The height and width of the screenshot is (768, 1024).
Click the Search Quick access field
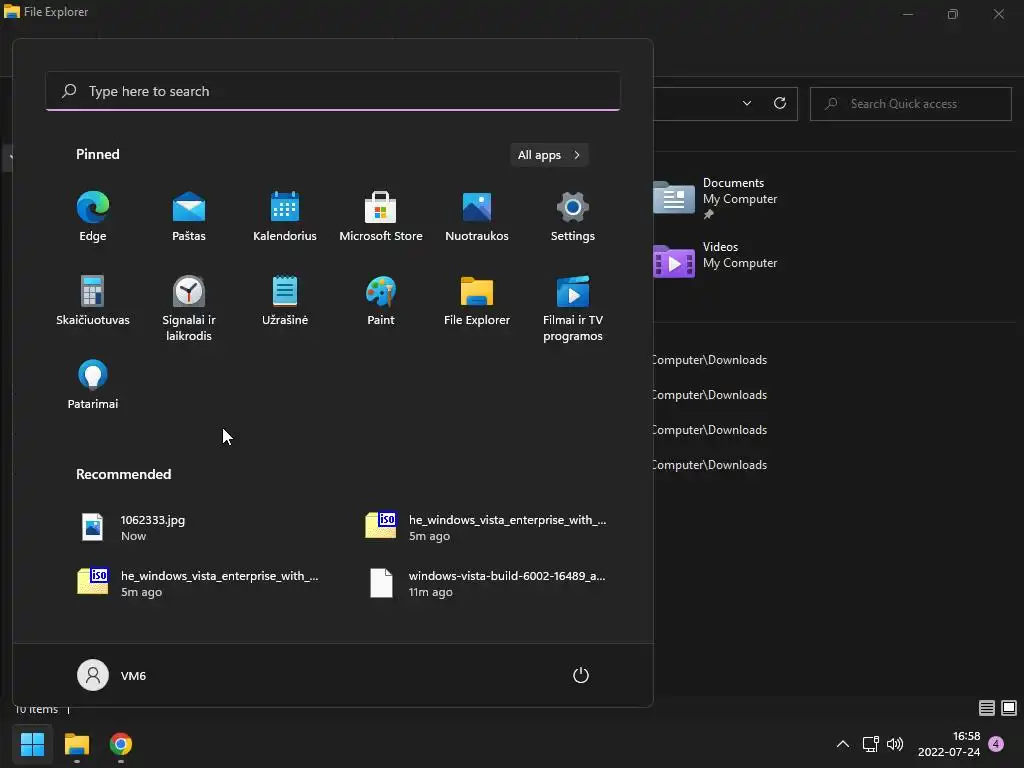(x=911, y=104)
